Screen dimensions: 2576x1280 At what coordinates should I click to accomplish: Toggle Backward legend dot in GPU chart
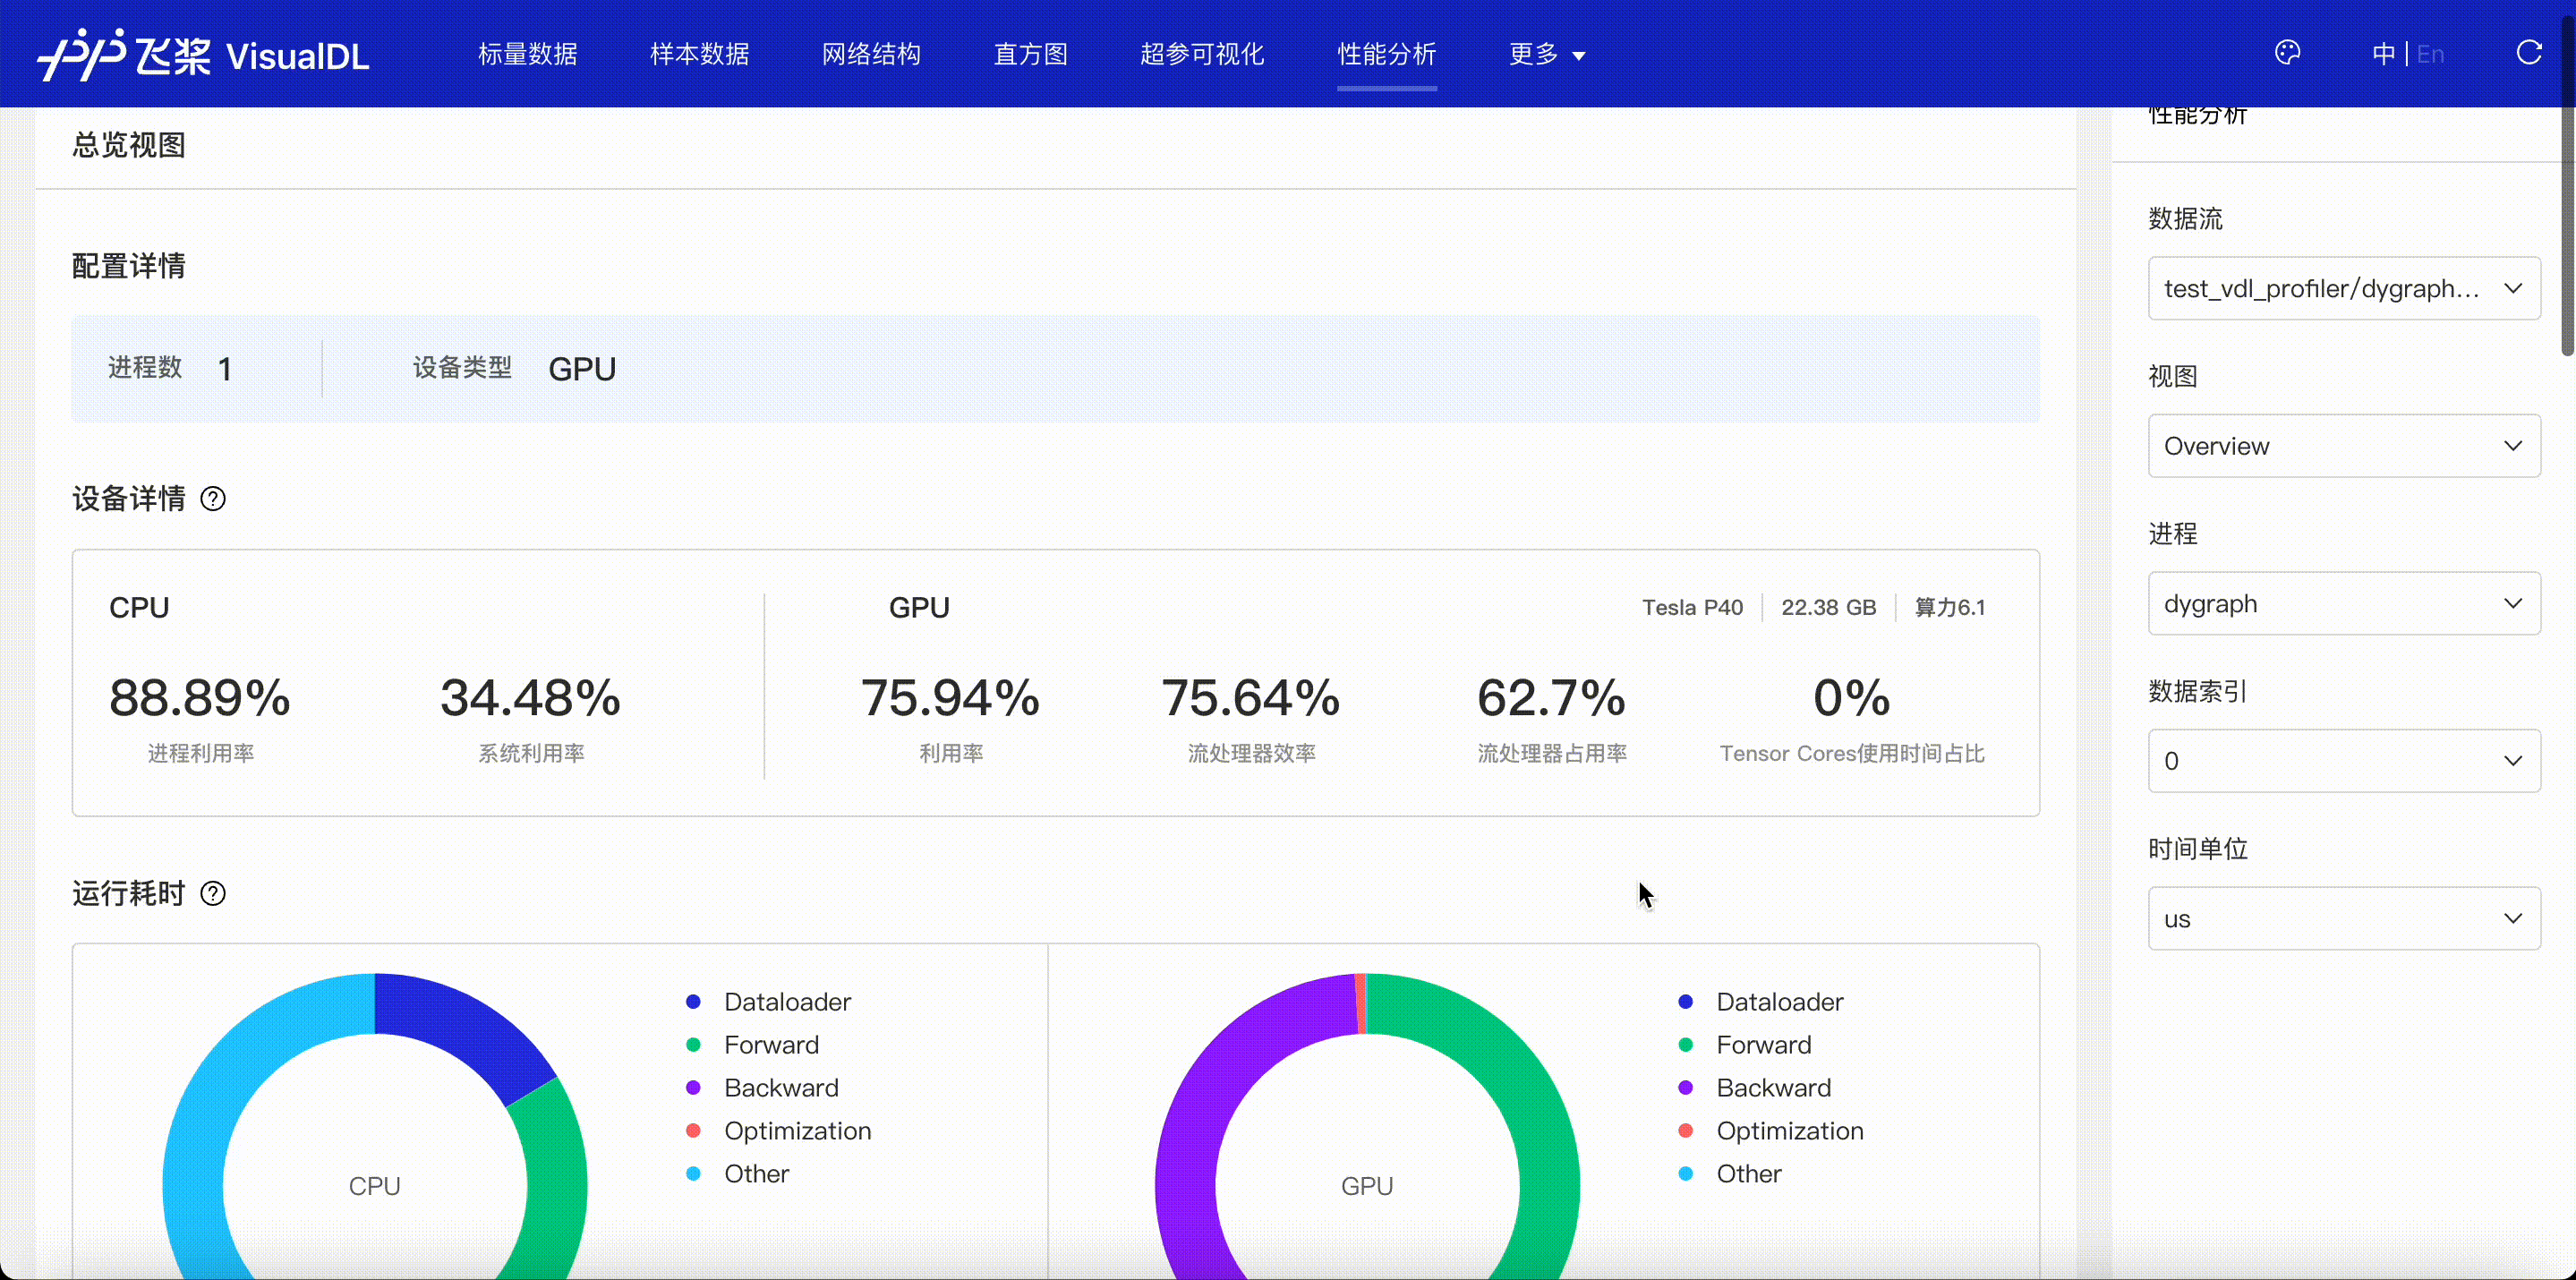(x=1686, y=1088)
